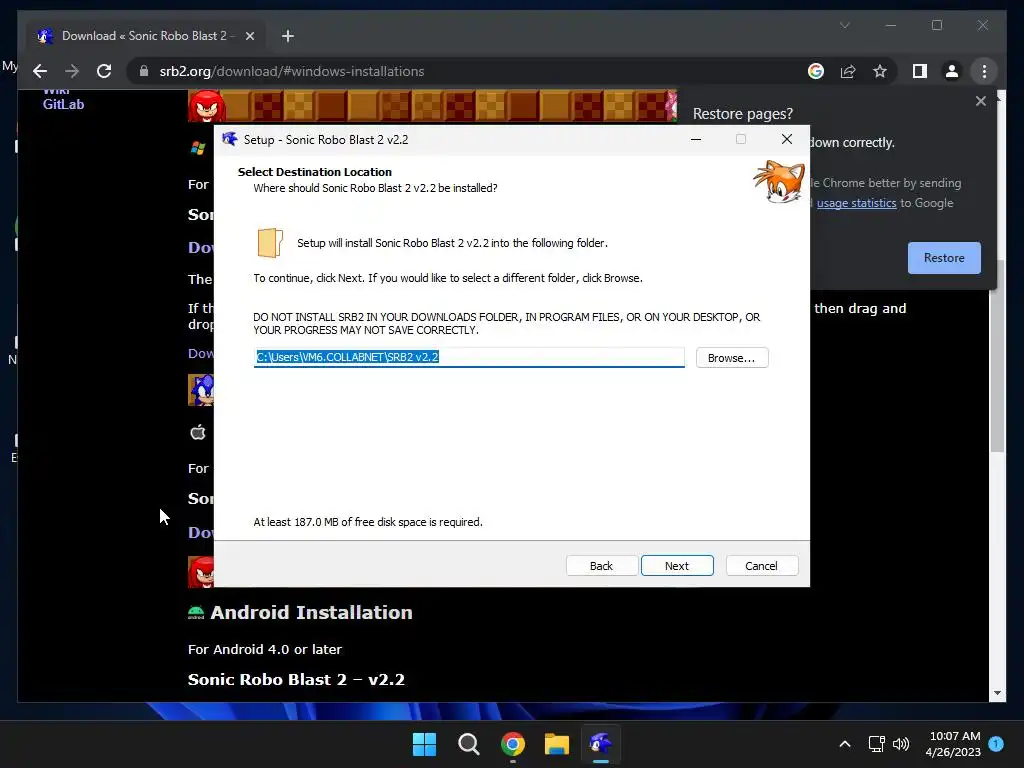Image resolution: width=1024 pixels, height=768 pixels.
Task: Click the Sonic setup taskbar icon
Action: pyautogui.click(x=601, y=744)
